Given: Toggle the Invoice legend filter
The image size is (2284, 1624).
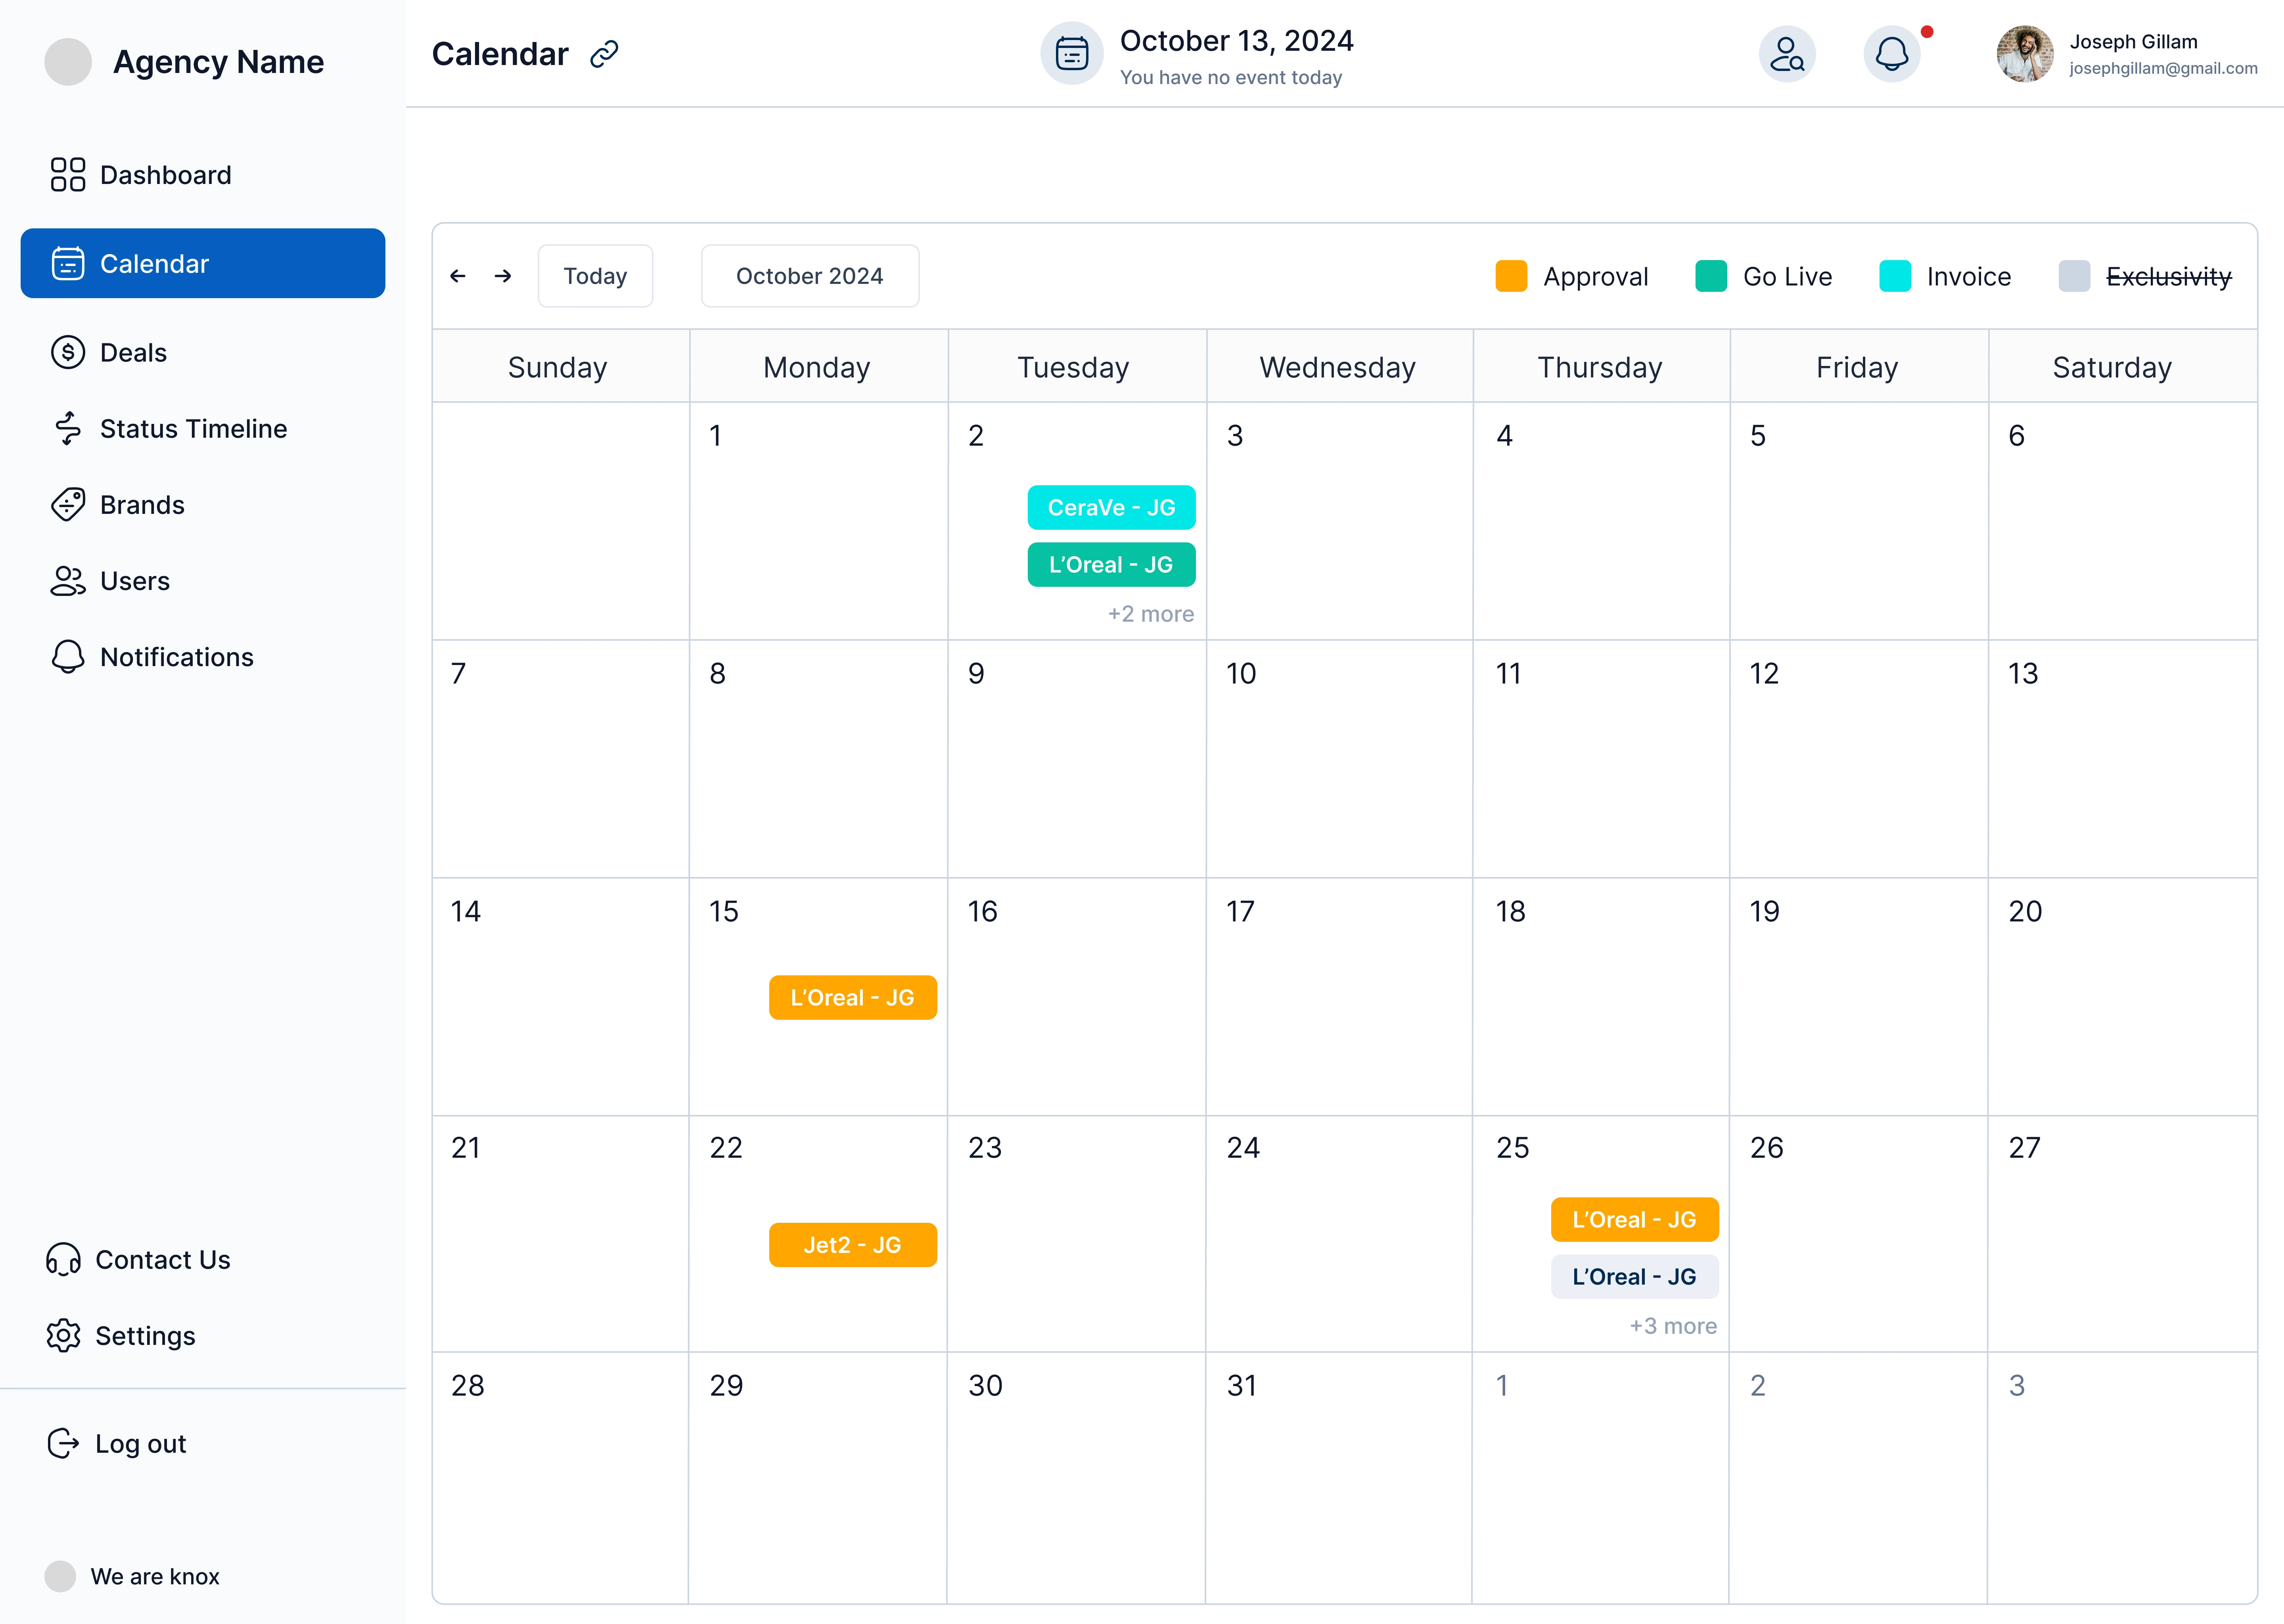Looking at the screenshot, I should point(1967,277).
